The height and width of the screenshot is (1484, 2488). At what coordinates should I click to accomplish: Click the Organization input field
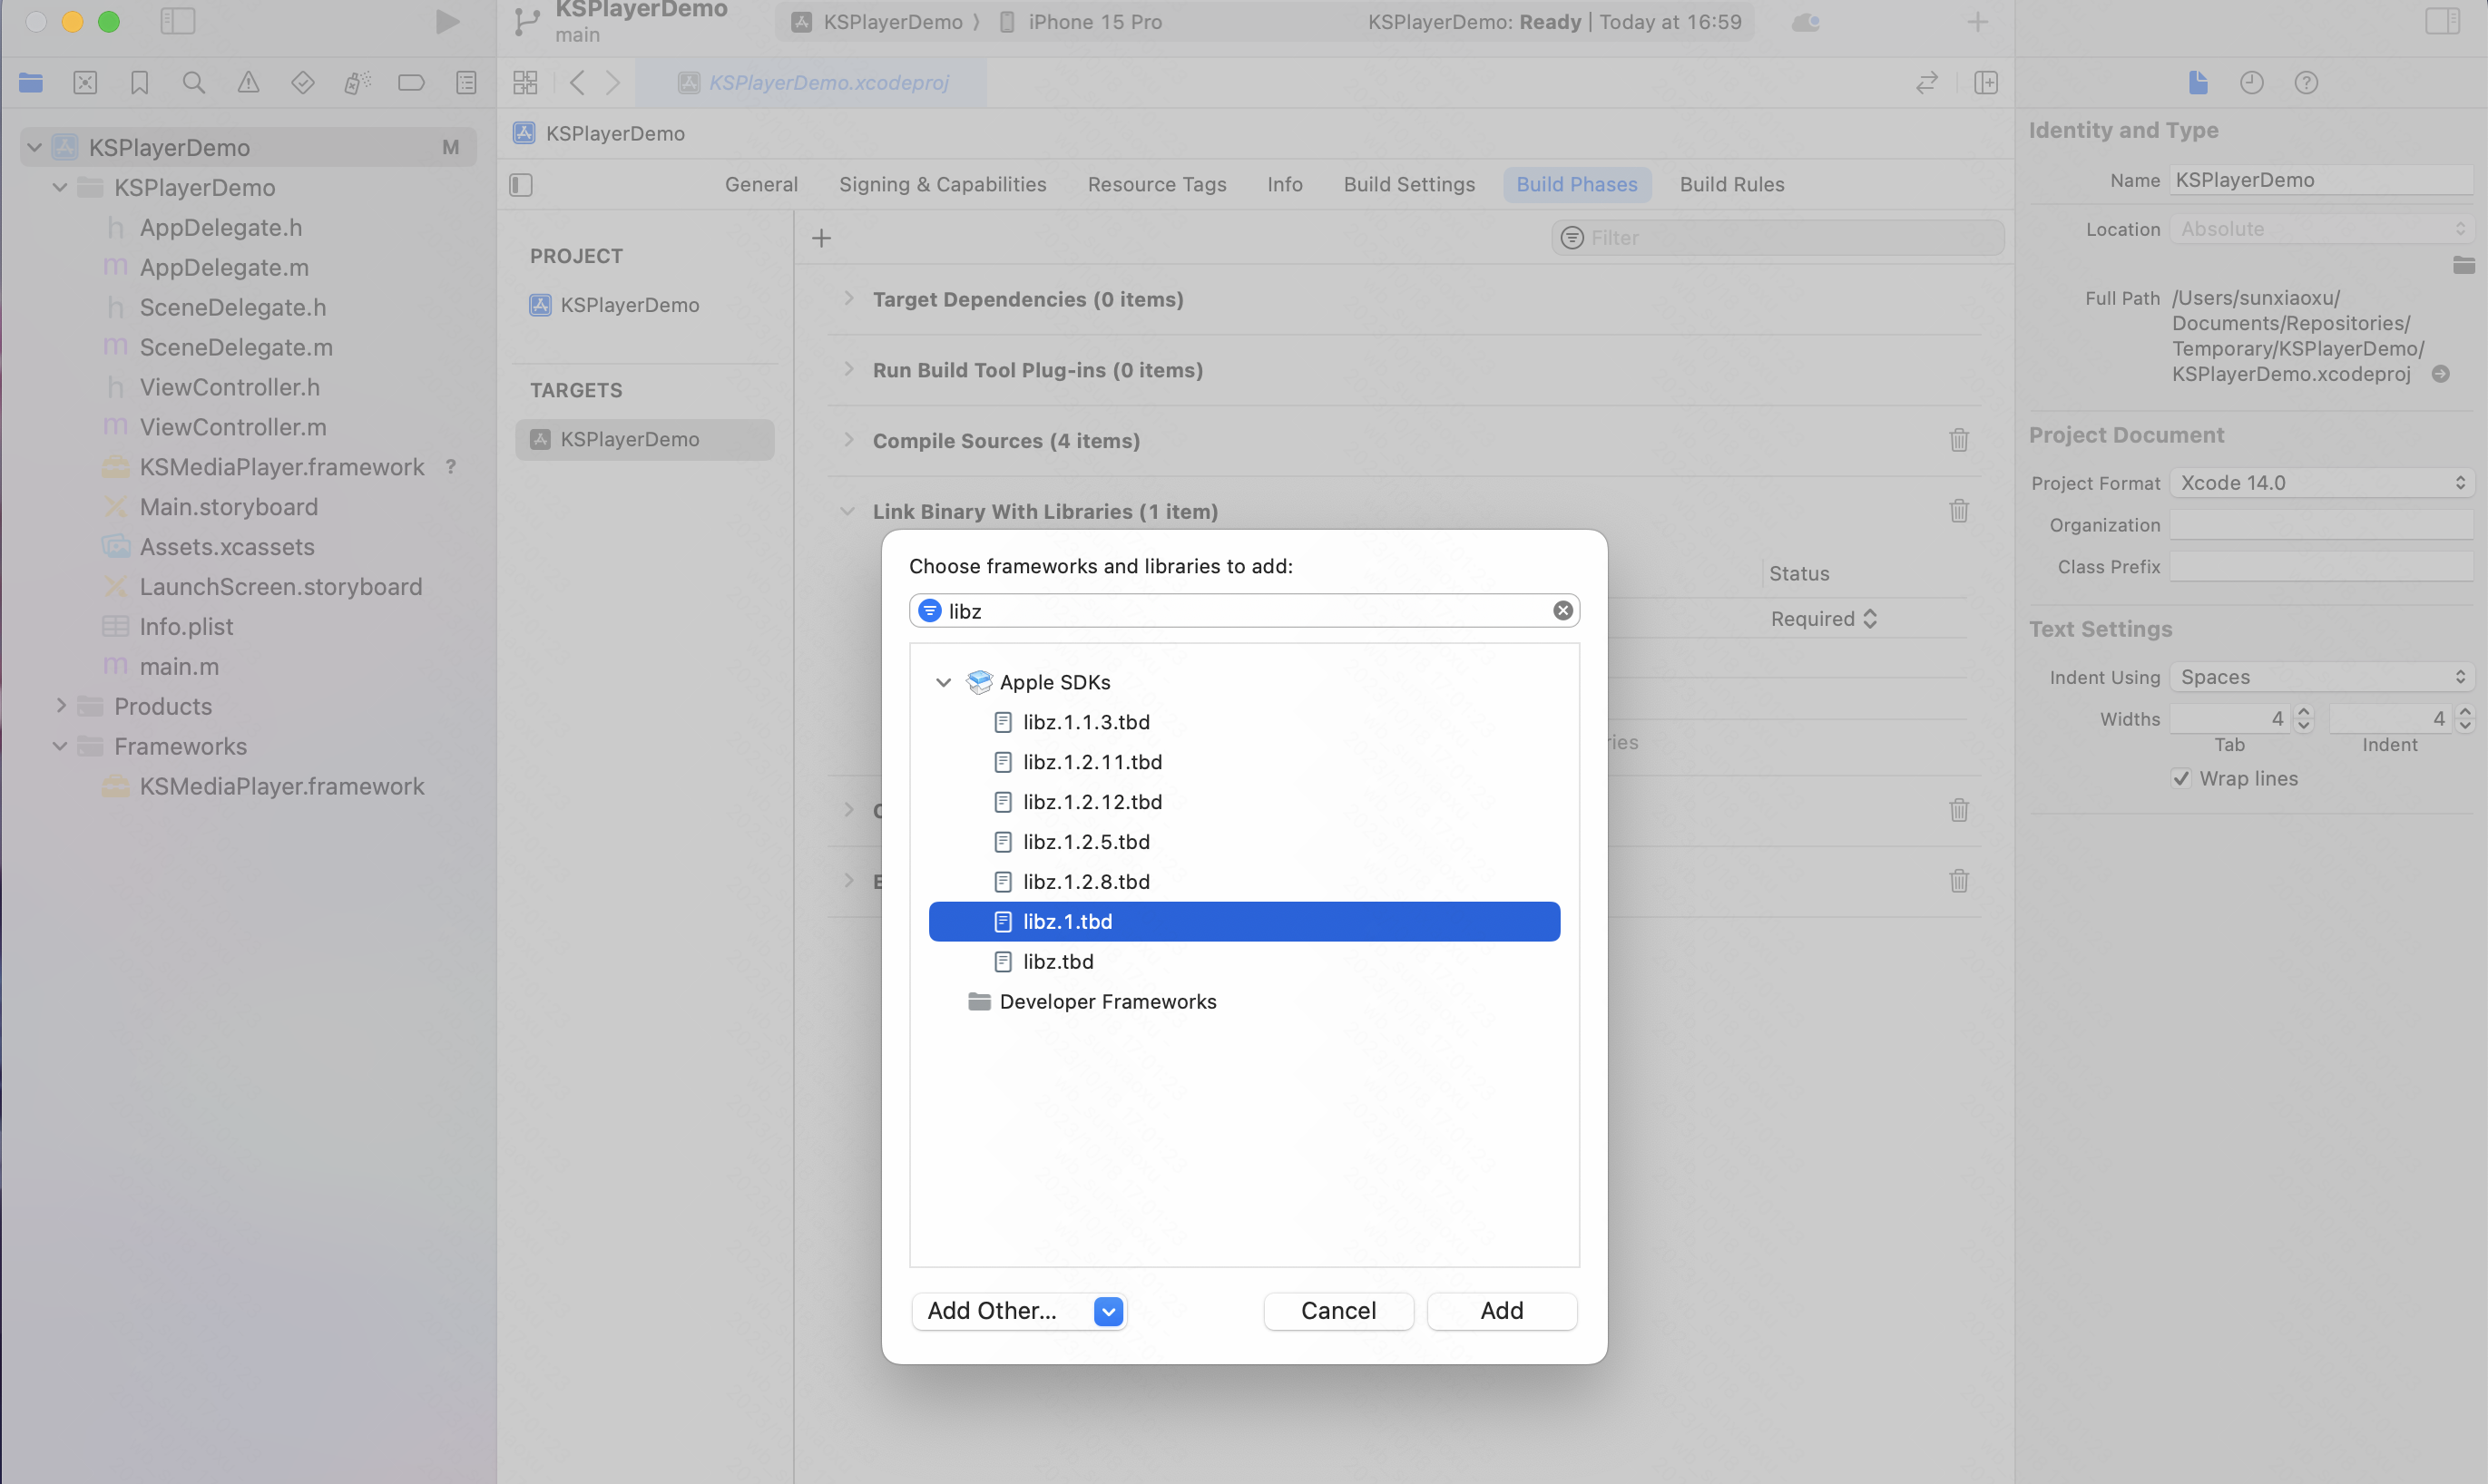pyautogui.click(x=2322, y=525)
